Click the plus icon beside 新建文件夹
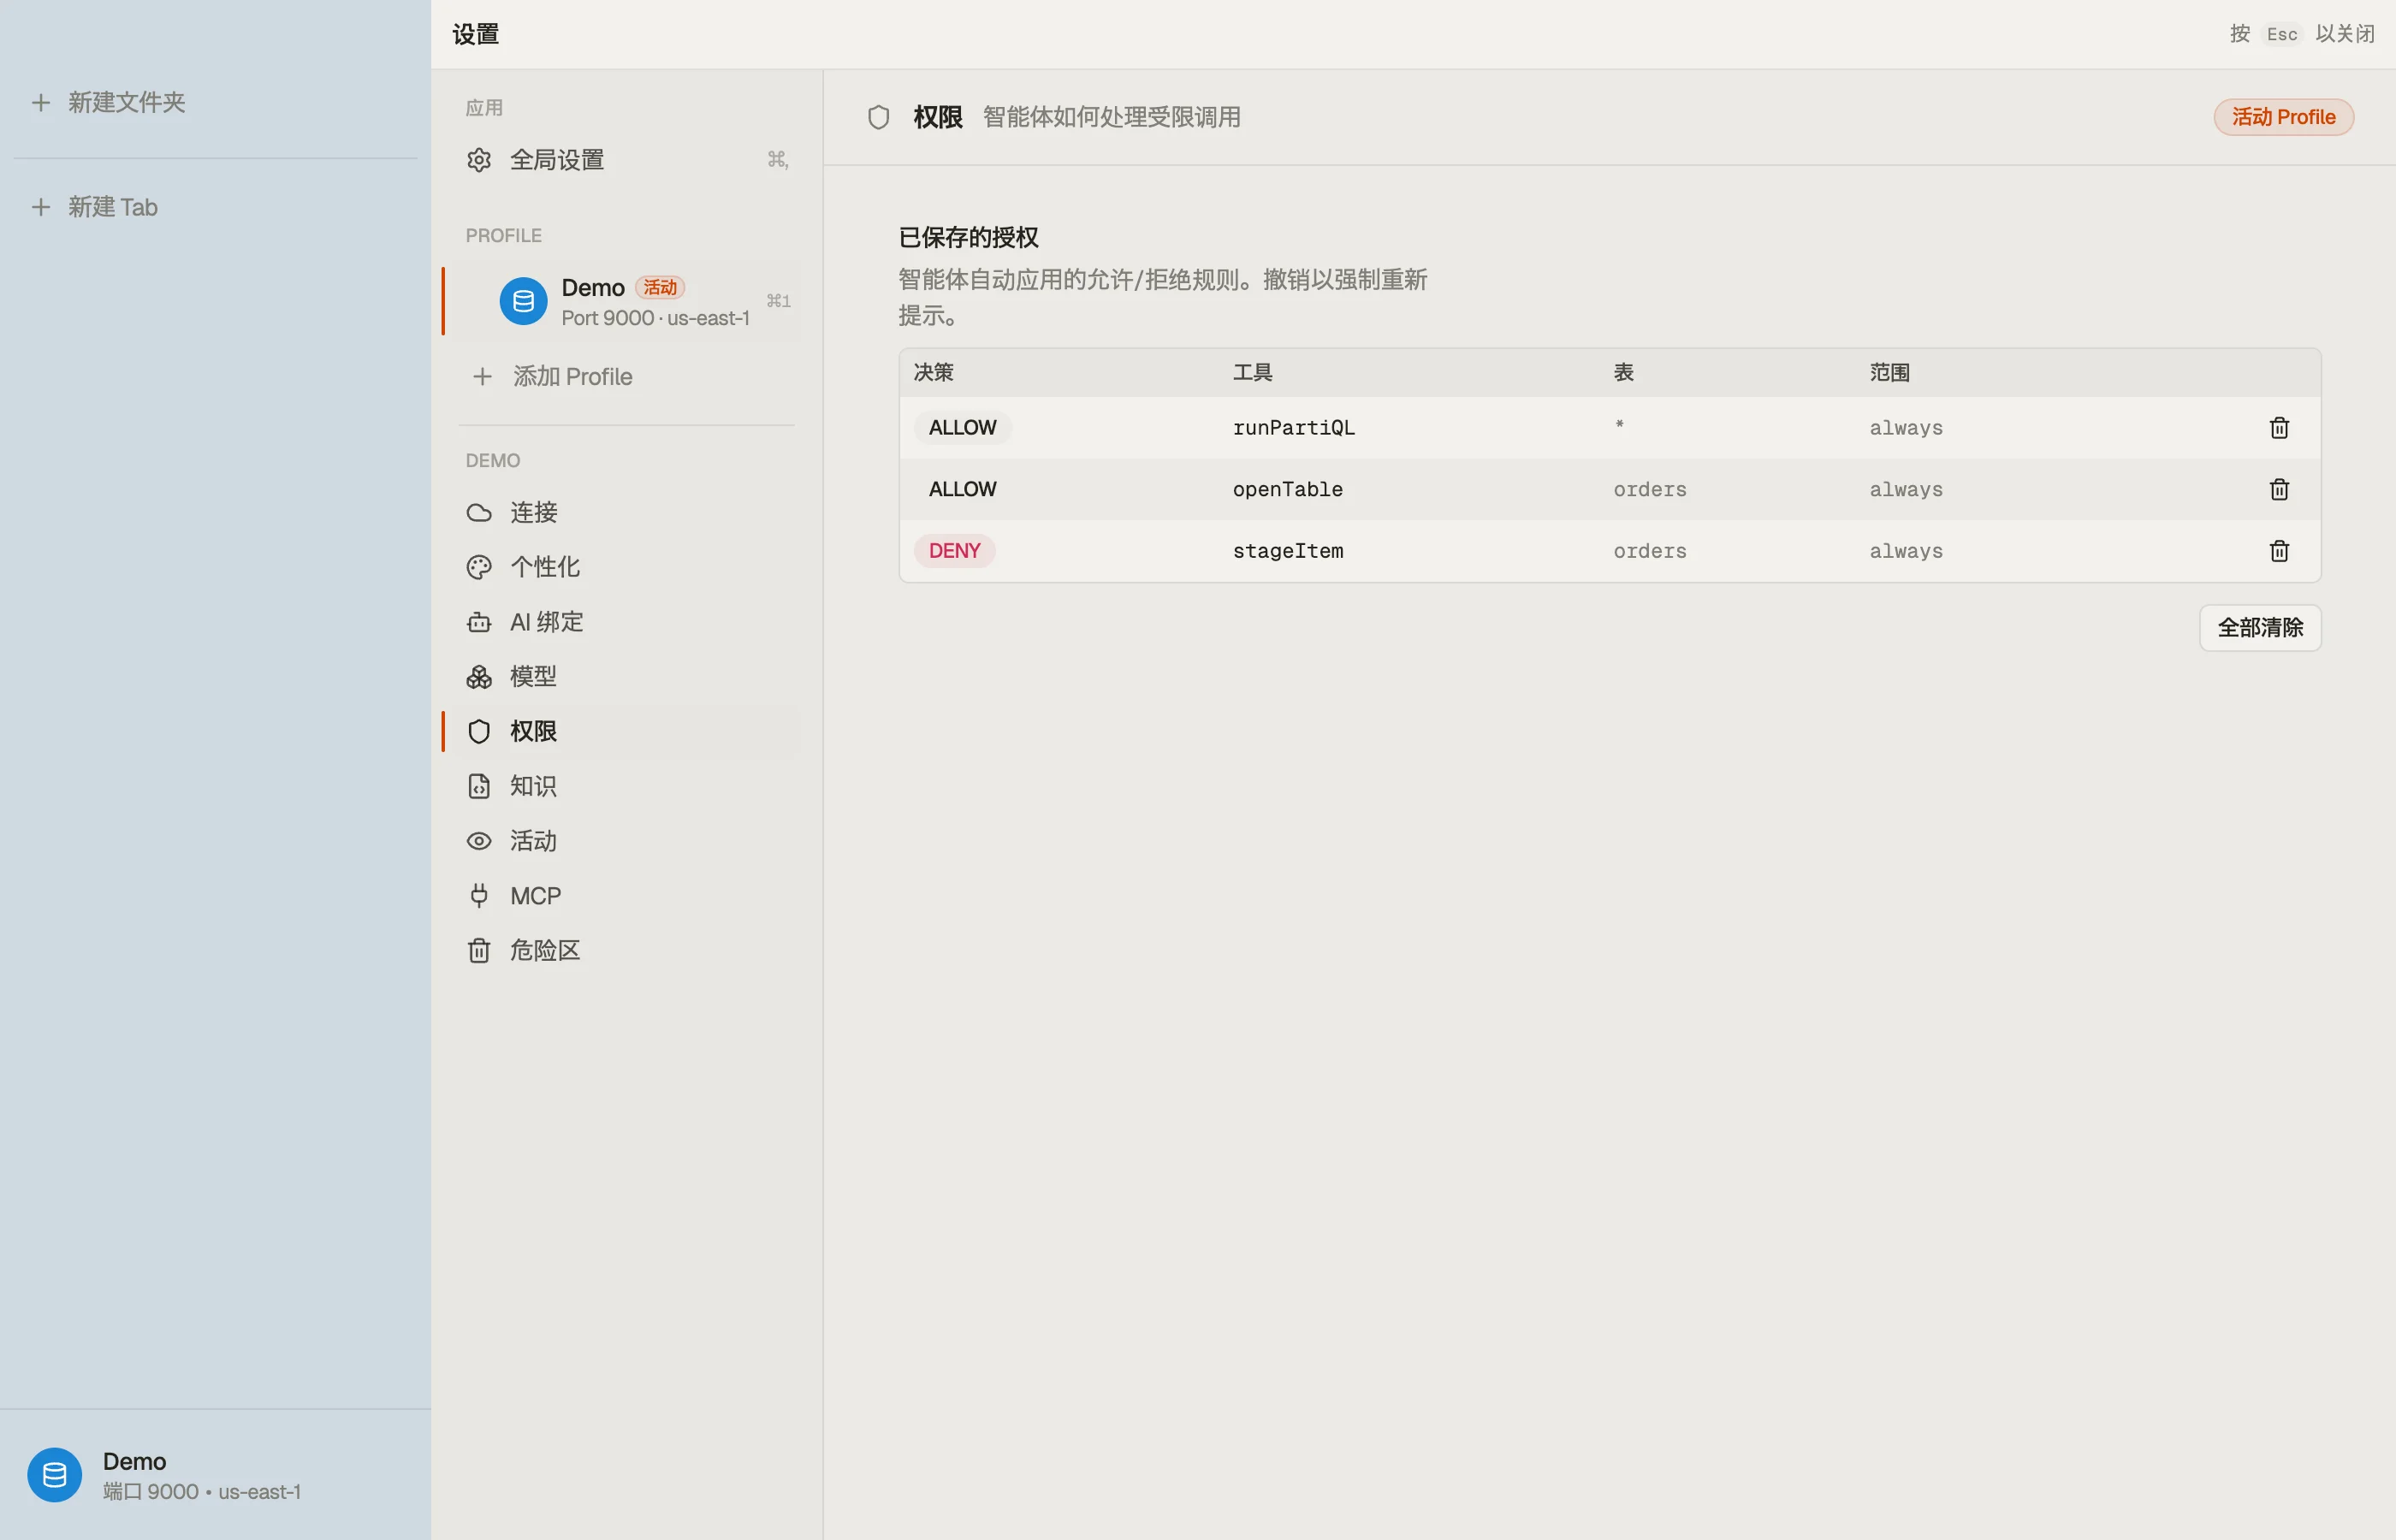 tap(41, 102)
